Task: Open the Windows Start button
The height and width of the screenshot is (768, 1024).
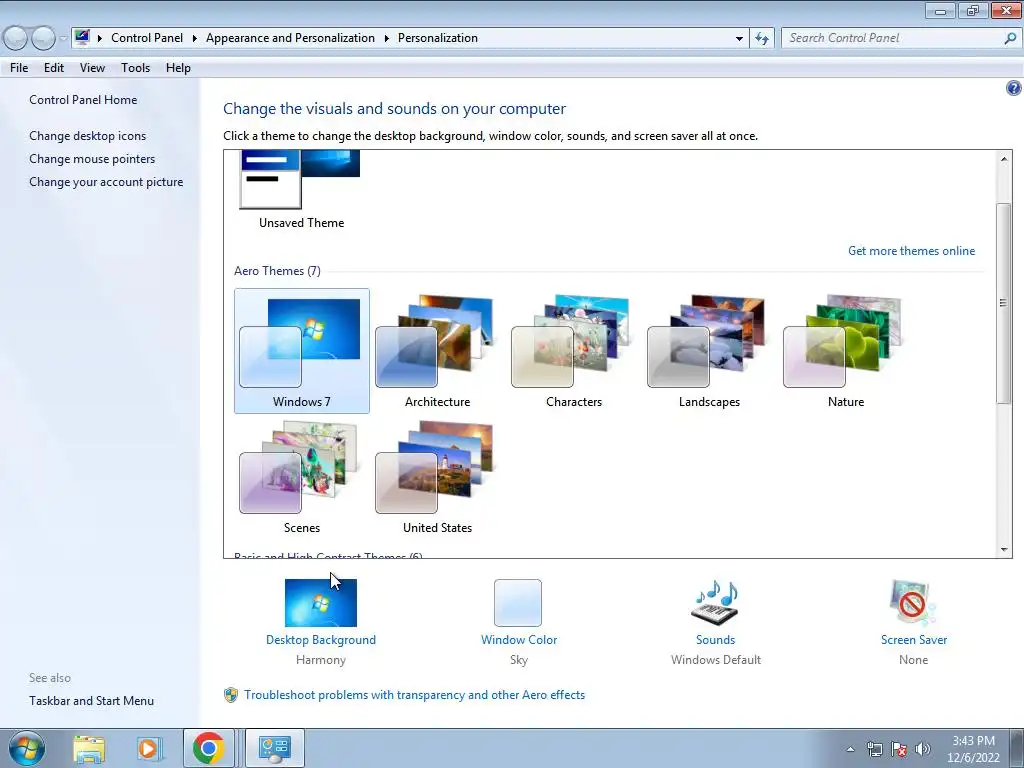Action: (x=27, y=748)
